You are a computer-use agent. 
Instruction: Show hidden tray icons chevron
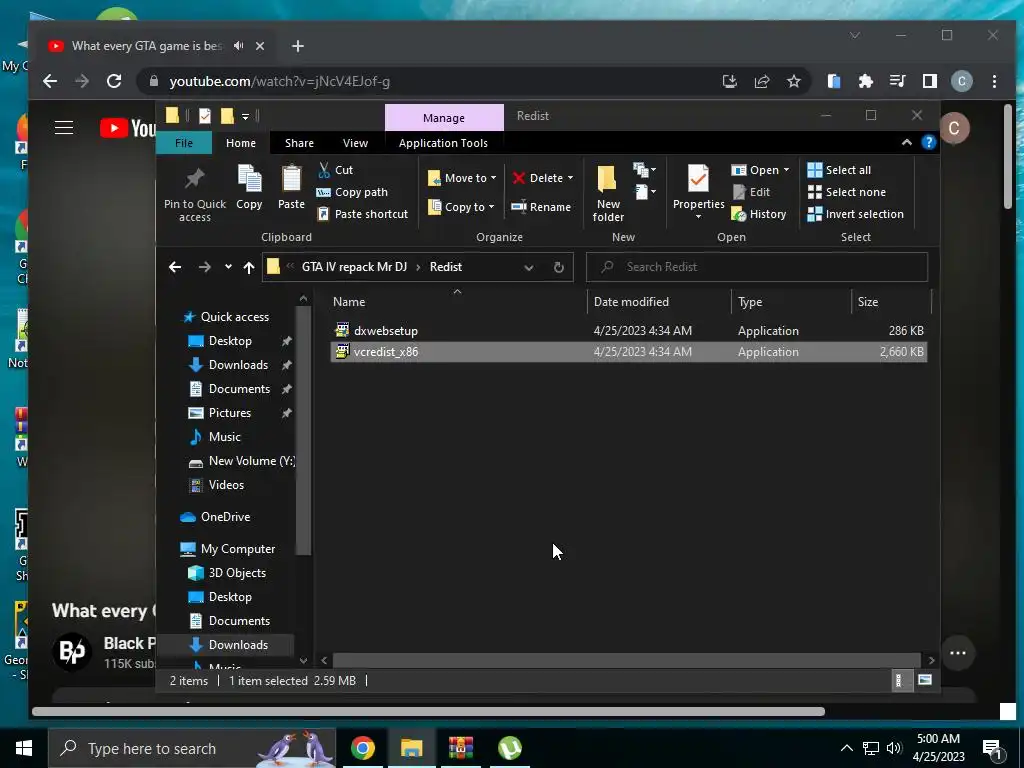pos(846,748)
